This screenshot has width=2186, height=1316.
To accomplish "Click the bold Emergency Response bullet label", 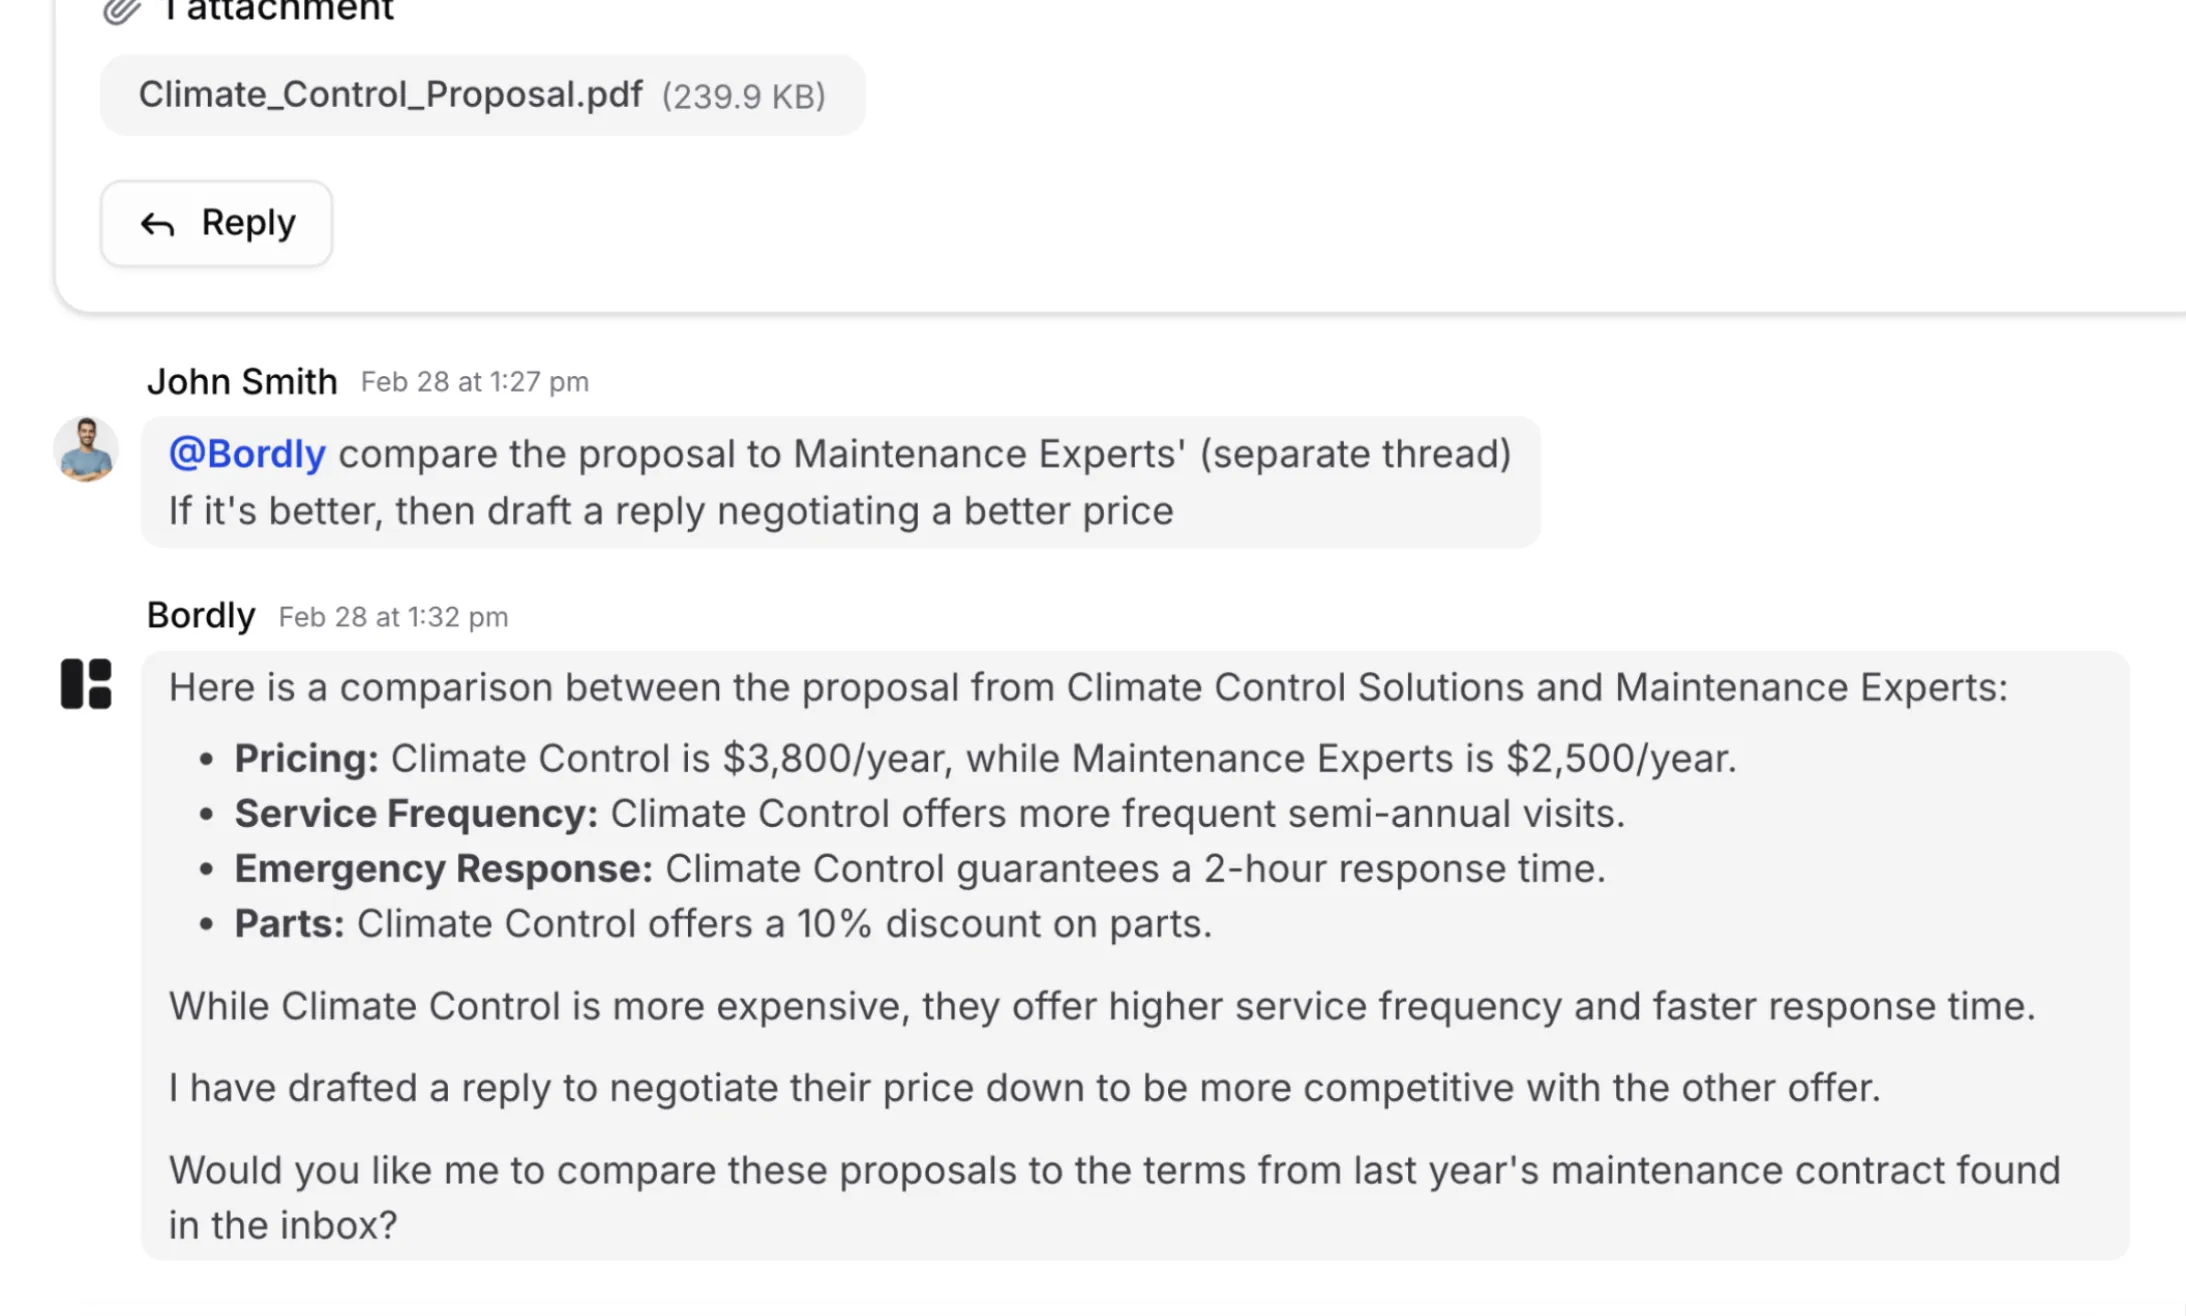I will [443, 868].
